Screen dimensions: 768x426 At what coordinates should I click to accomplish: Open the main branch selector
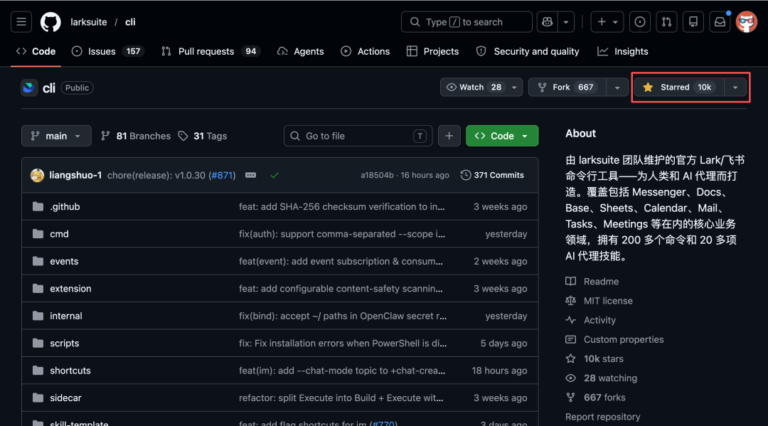(56, 136)
